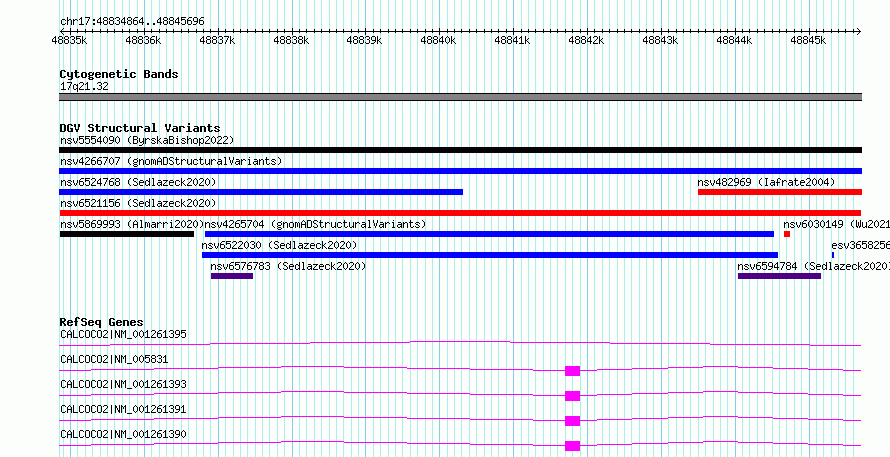The image size is (890, 457).
Task: Open the CALCOCO2|NM_005831 transcript label
Action: click(114, 359)
